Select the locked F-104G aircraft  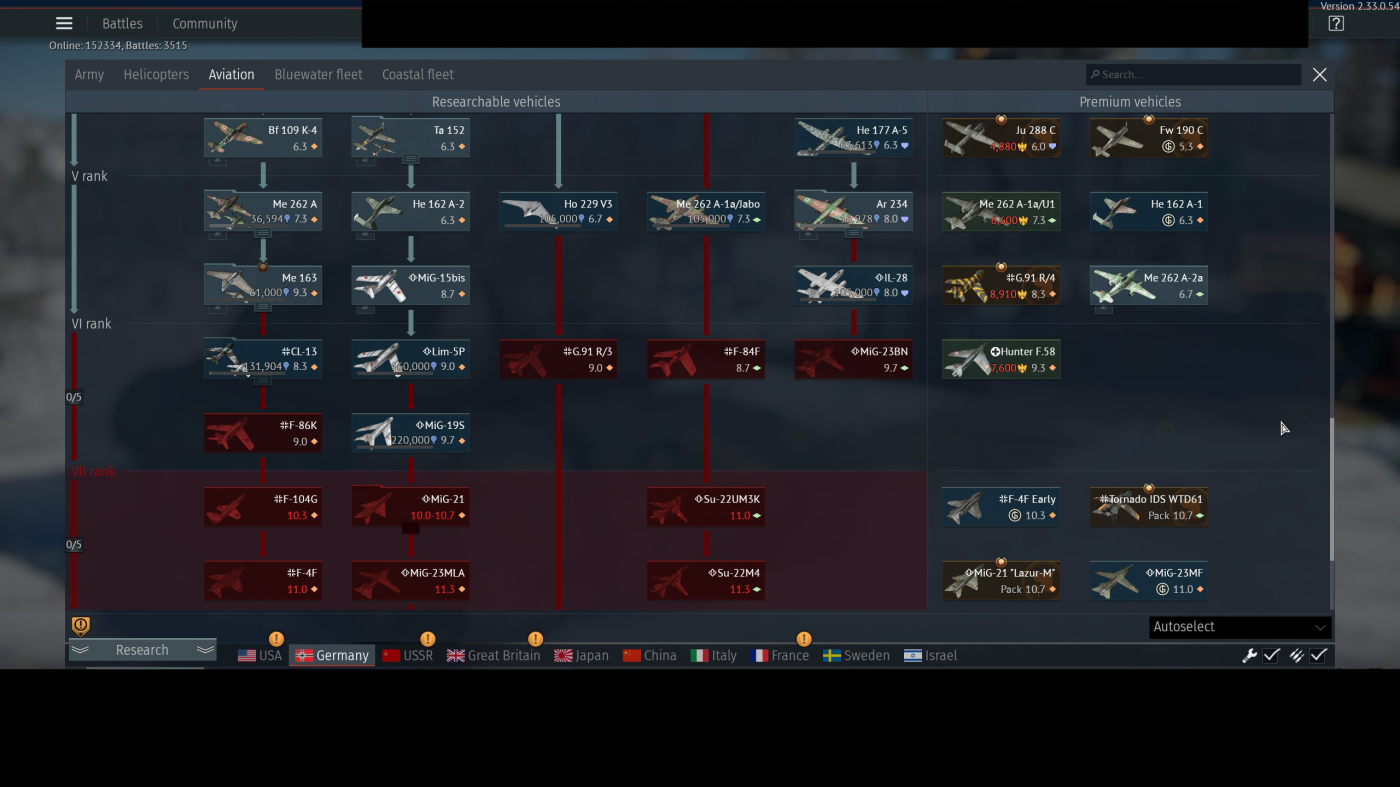pyautogui.click(x=263, y=508)
